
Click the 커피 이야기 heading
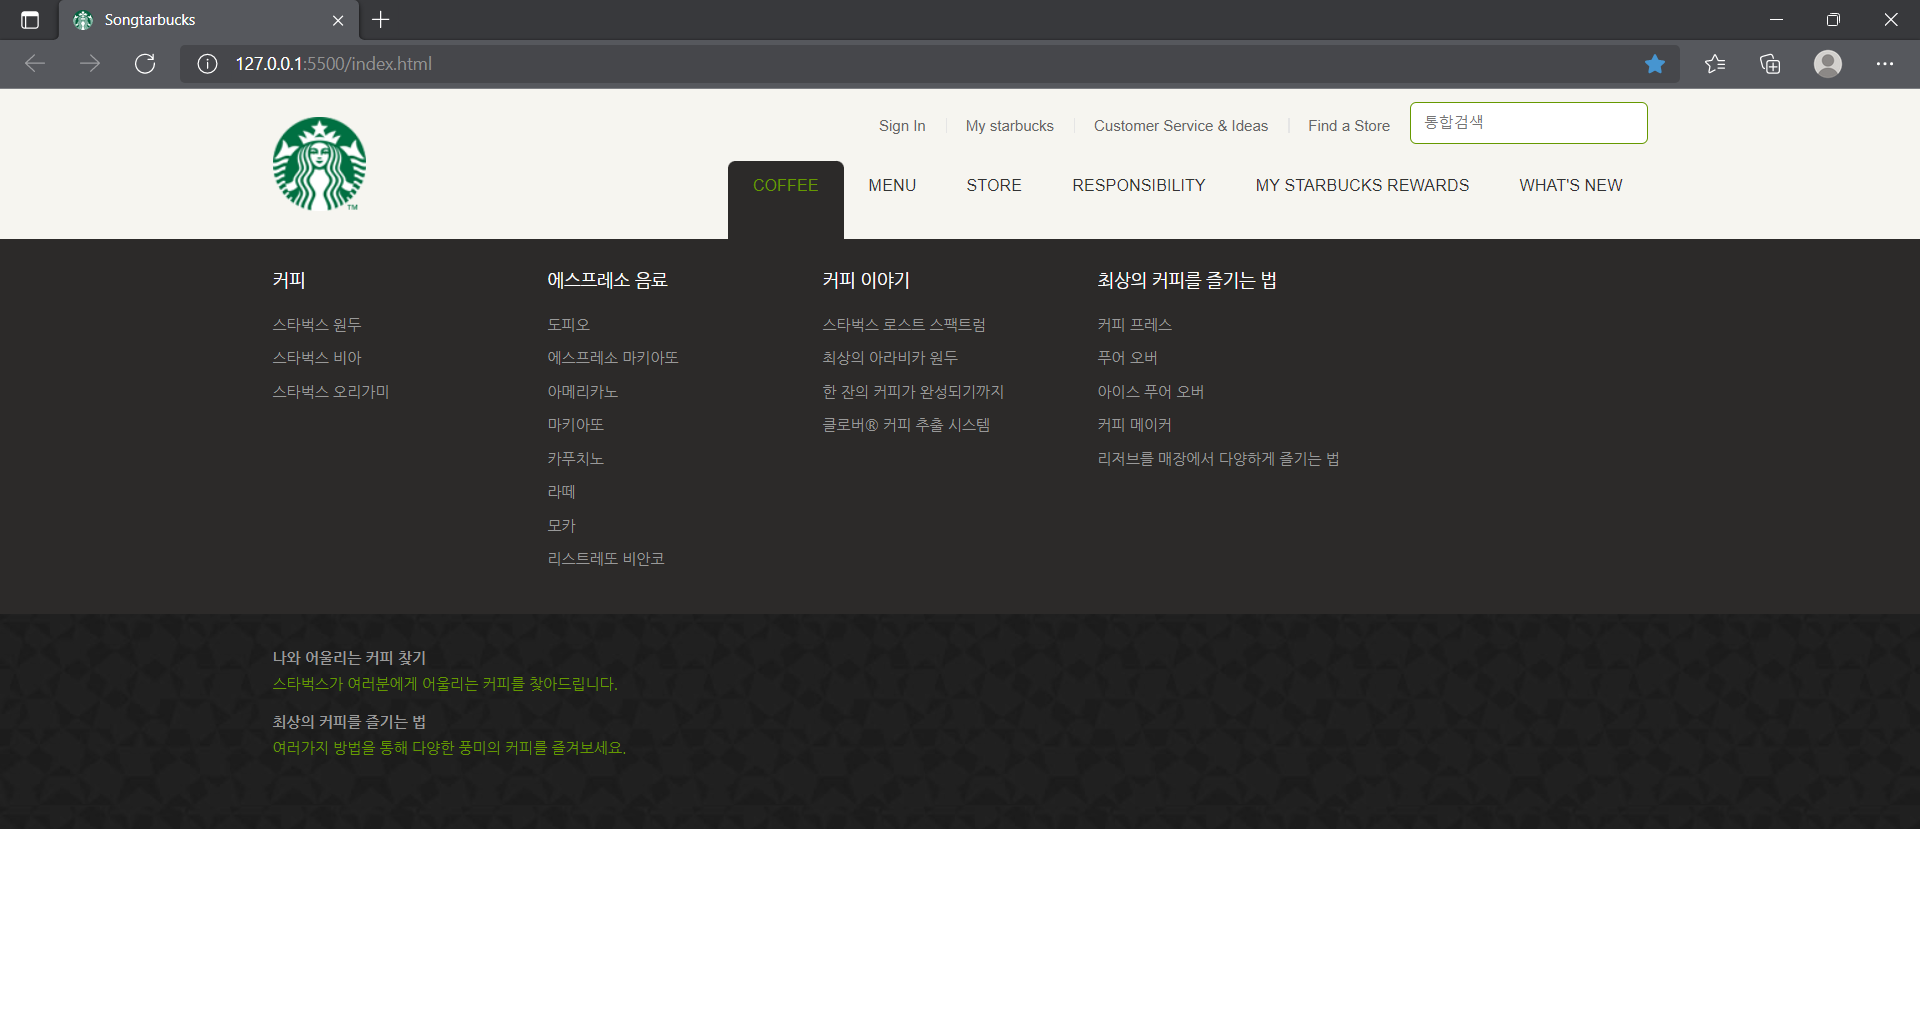(866, 281)
